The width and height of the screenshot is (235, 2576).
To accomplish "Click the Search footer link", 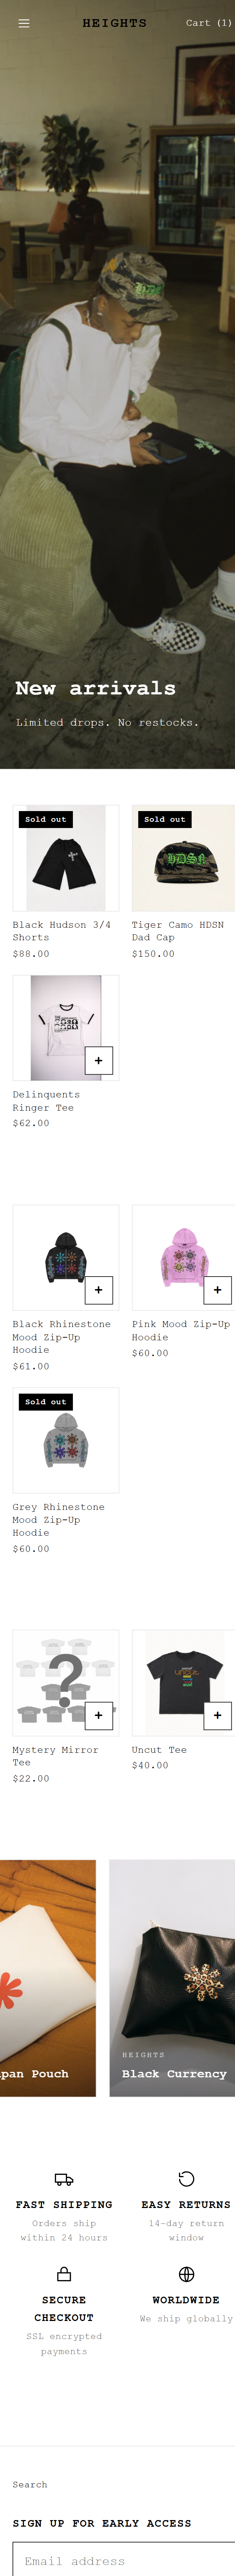I will (30, 2484).
